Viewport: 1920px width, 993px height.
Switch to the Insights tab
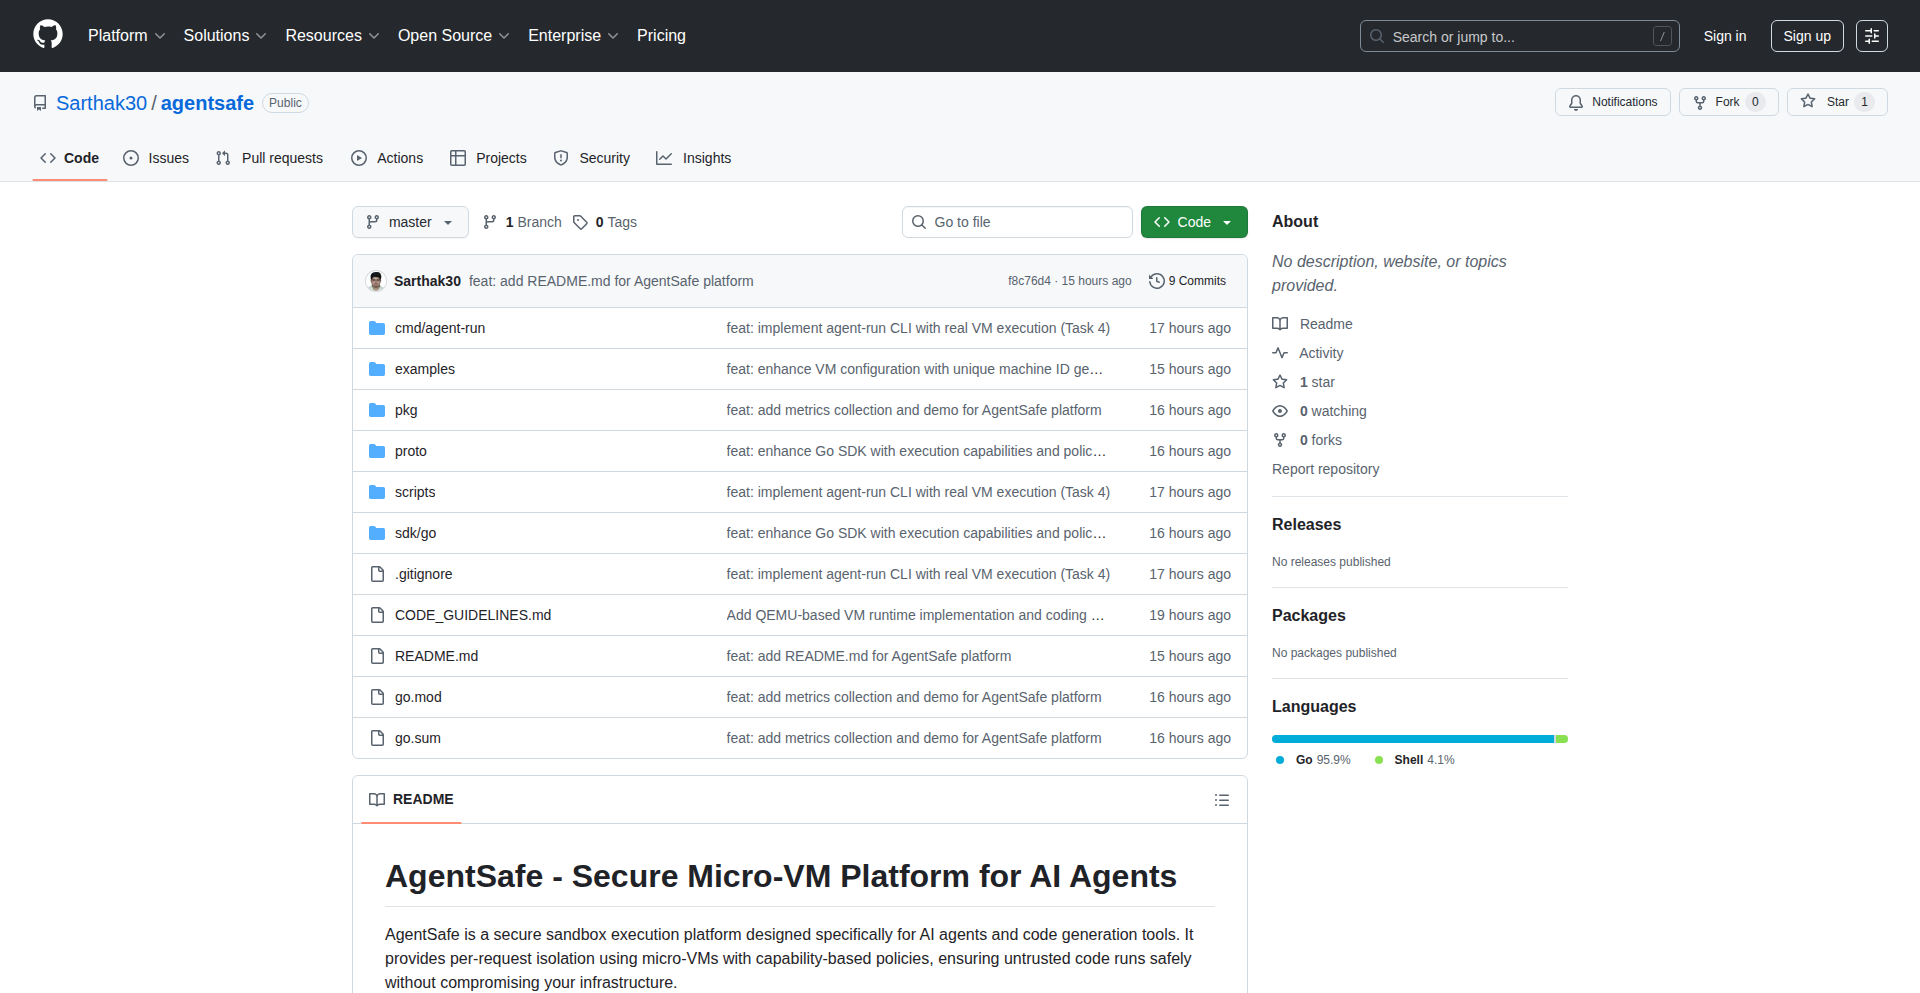[693, 158]
